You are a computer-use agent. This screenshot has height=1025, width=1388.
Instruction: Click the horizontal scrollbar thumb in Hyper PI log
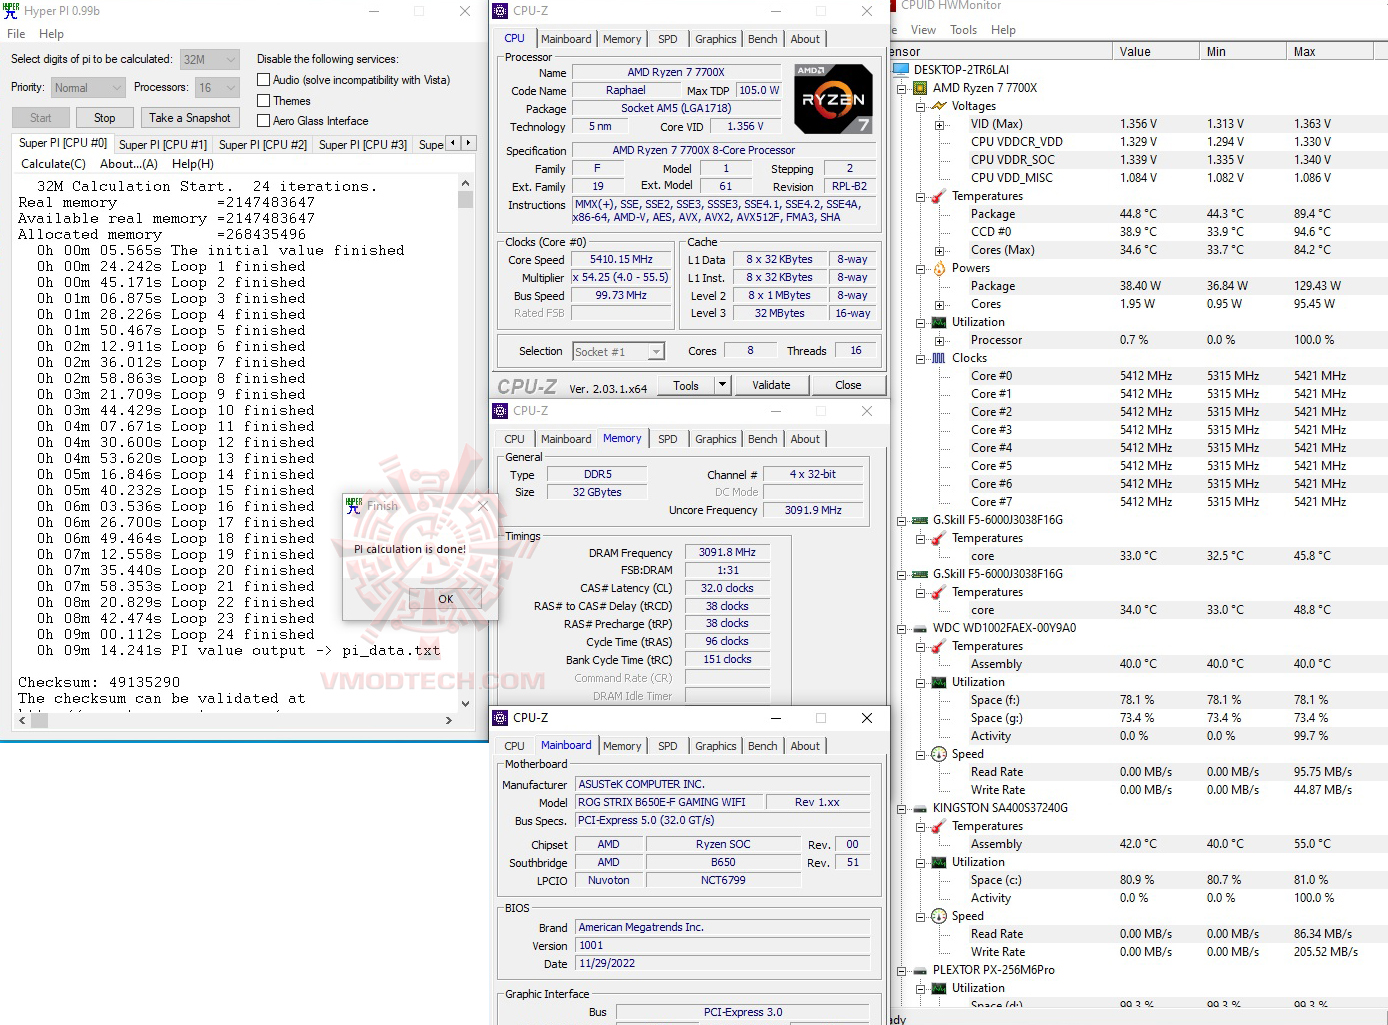(39, 720)
